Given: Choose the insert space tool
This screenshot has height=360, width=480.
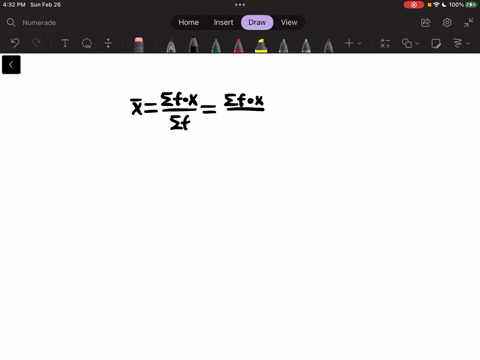Looking at the screenshot, I should point(108,43).
